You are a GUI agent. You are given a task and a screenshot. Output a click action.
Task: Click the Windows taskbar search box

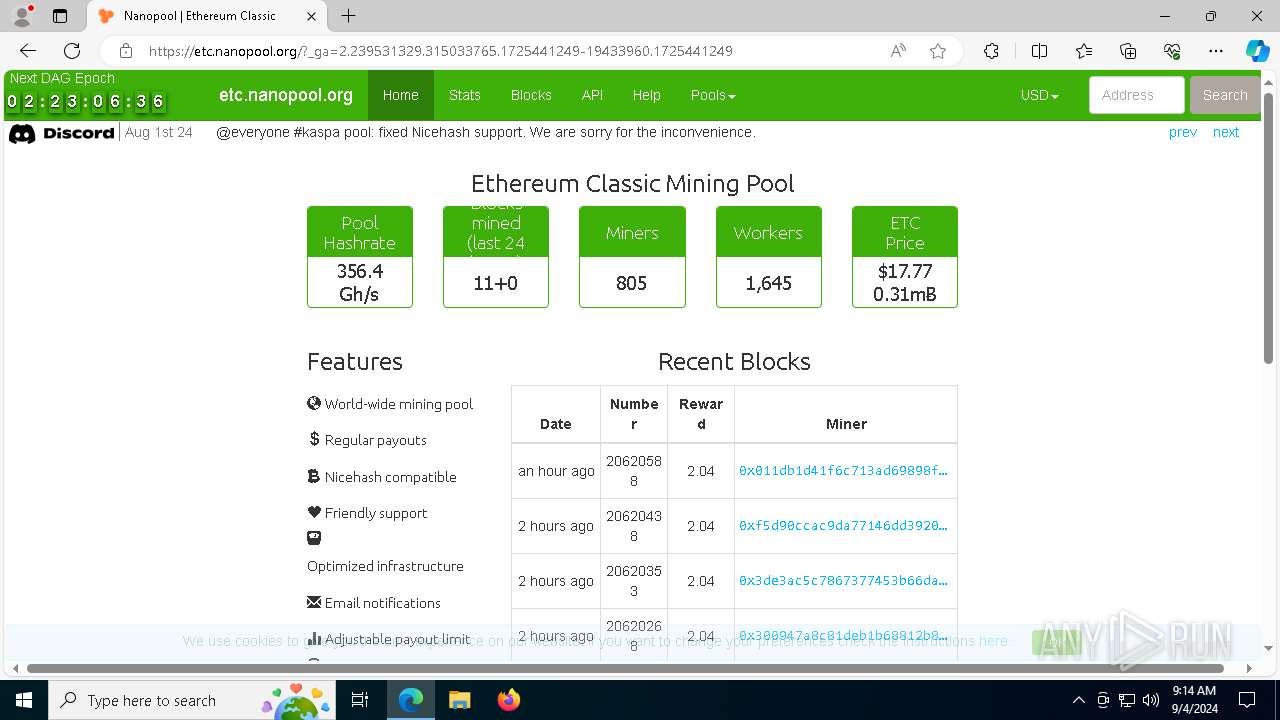point(192,700)
